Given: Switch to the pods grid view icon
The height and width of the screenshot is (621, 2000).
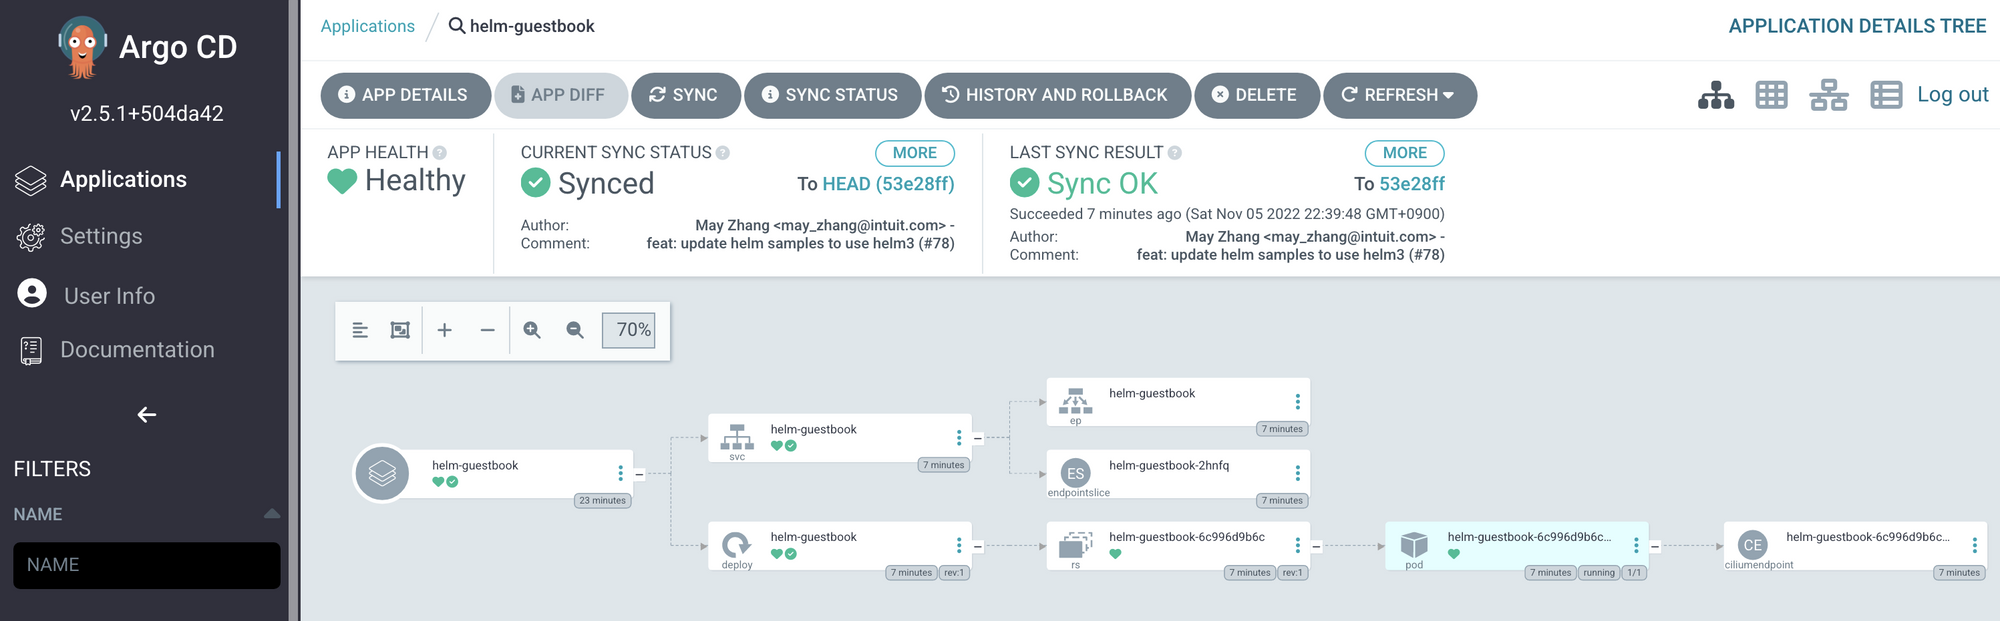Looking at the screenshot, I should (1771, 95).
